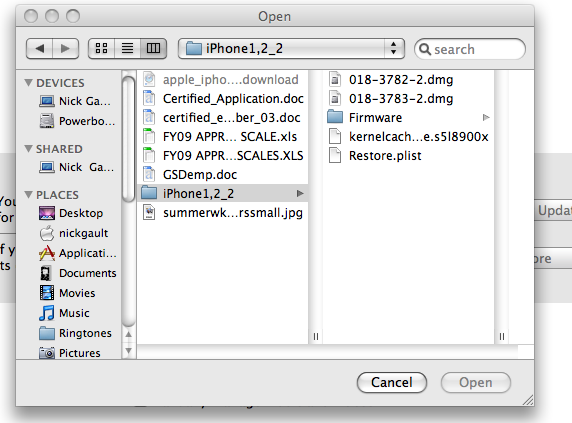Open Music in sidebar

(64, 313)
